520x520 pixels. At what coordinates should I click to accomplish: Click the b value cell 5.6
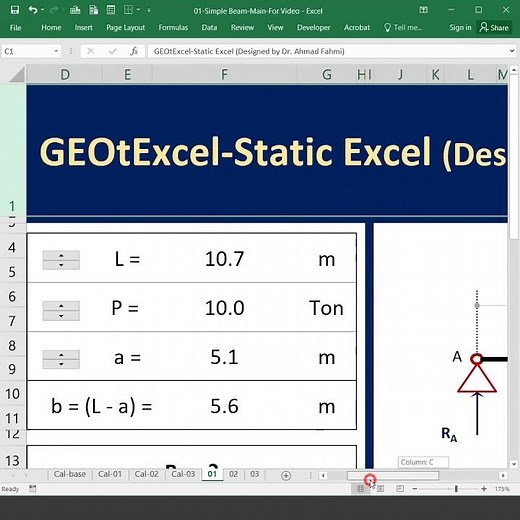(224, 406)
